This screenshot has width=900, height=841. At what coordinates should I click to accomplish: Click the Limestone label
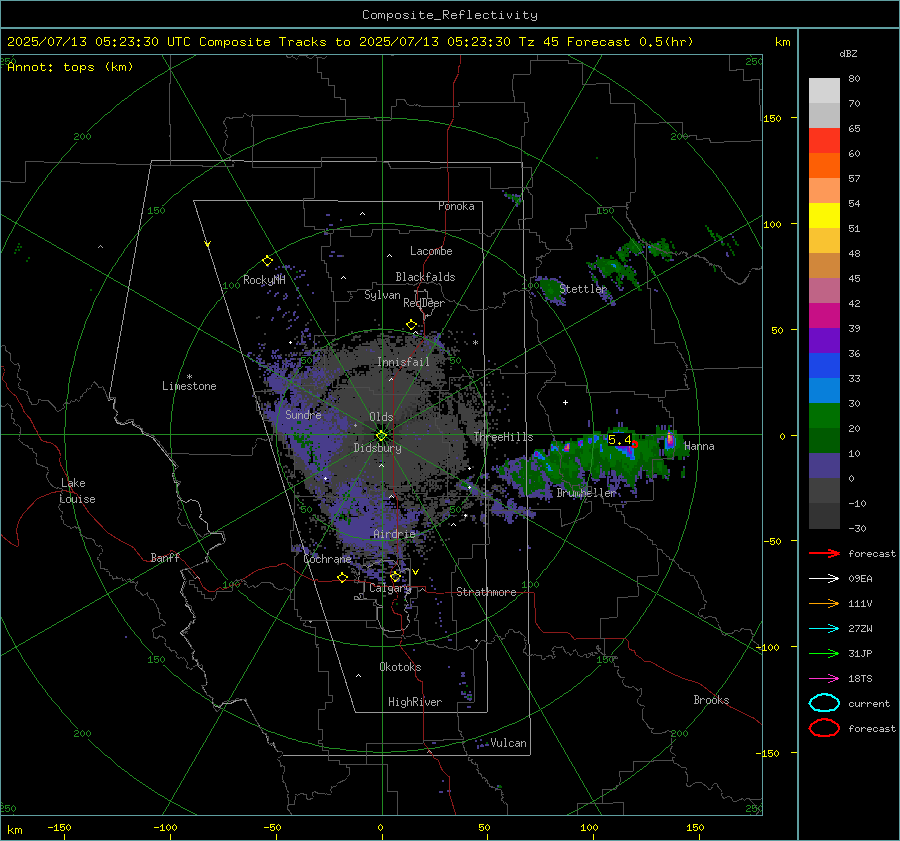189,386
